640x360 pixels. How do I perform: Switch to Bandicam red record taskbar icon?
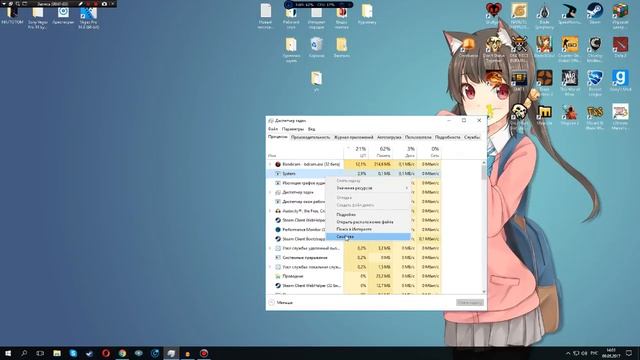tap(204, 353)
